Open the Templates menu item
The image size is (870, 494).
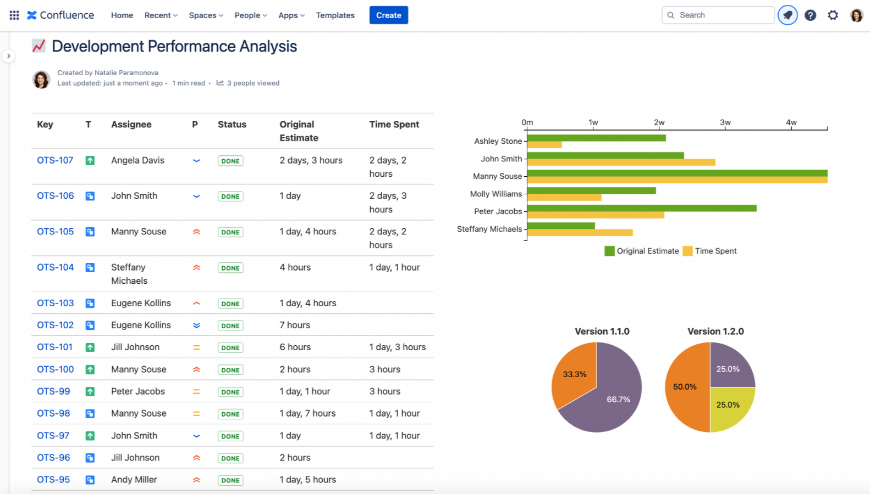335,15
